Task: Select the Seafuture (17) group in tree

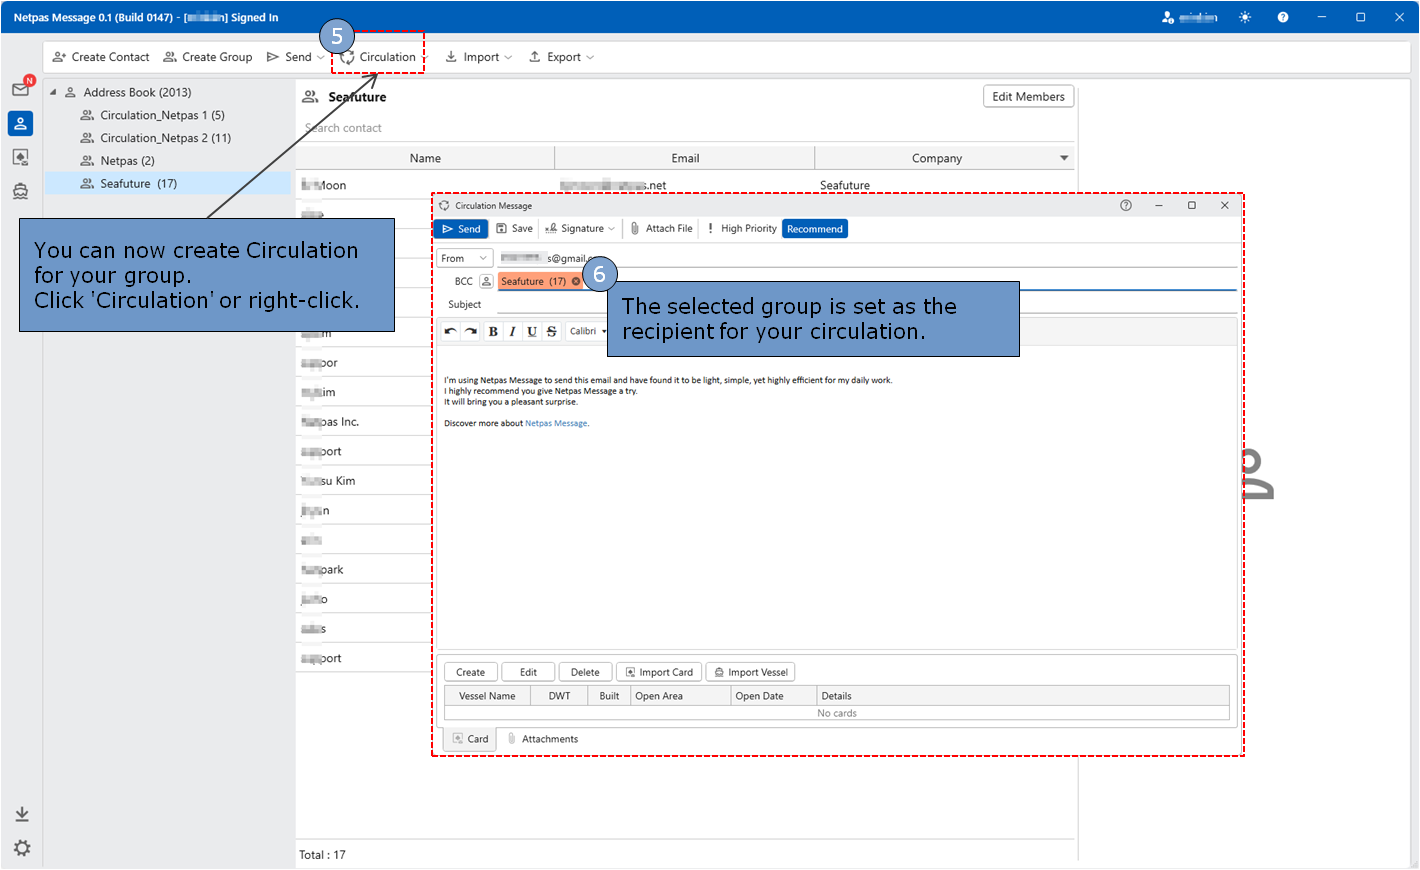Action: point(168,184)
